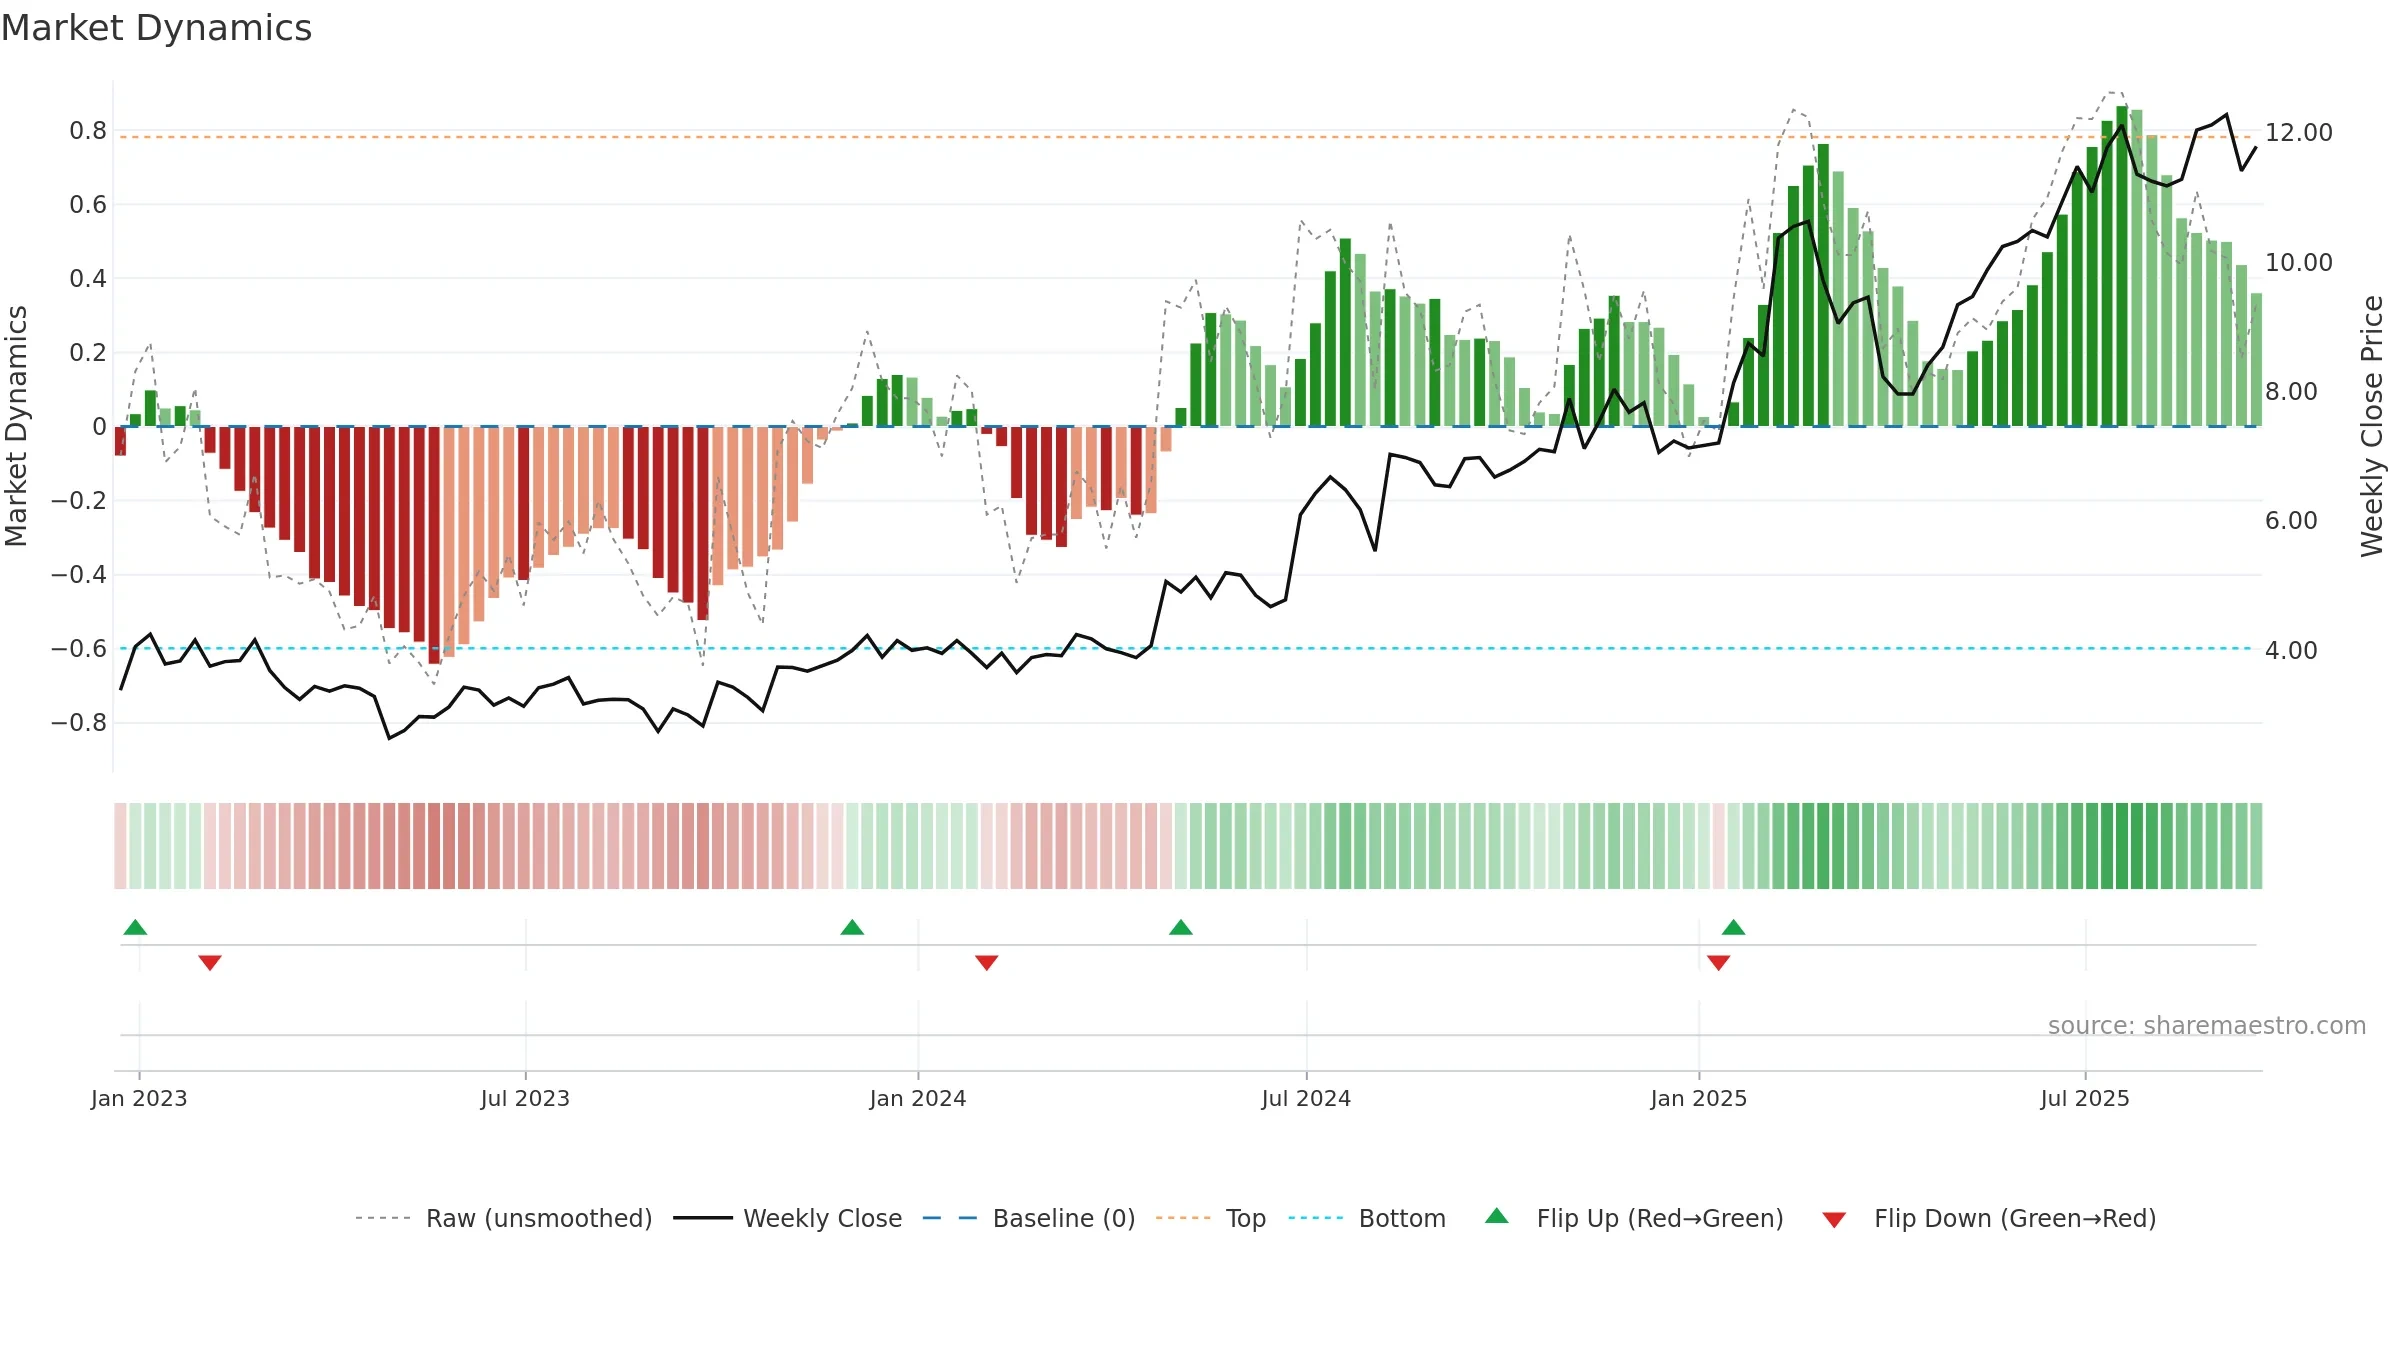Toggle the Bottom legend entry
This screenshot has width=2400, height=1350.
(x=1367, y=1218)
